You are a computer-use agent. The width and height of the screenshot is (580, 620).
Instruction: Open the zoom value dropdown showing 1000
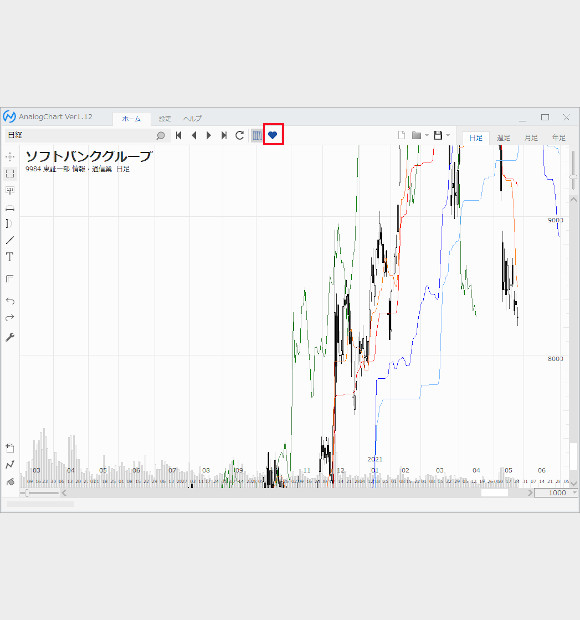pyautogui.click(x=574, y=493)
